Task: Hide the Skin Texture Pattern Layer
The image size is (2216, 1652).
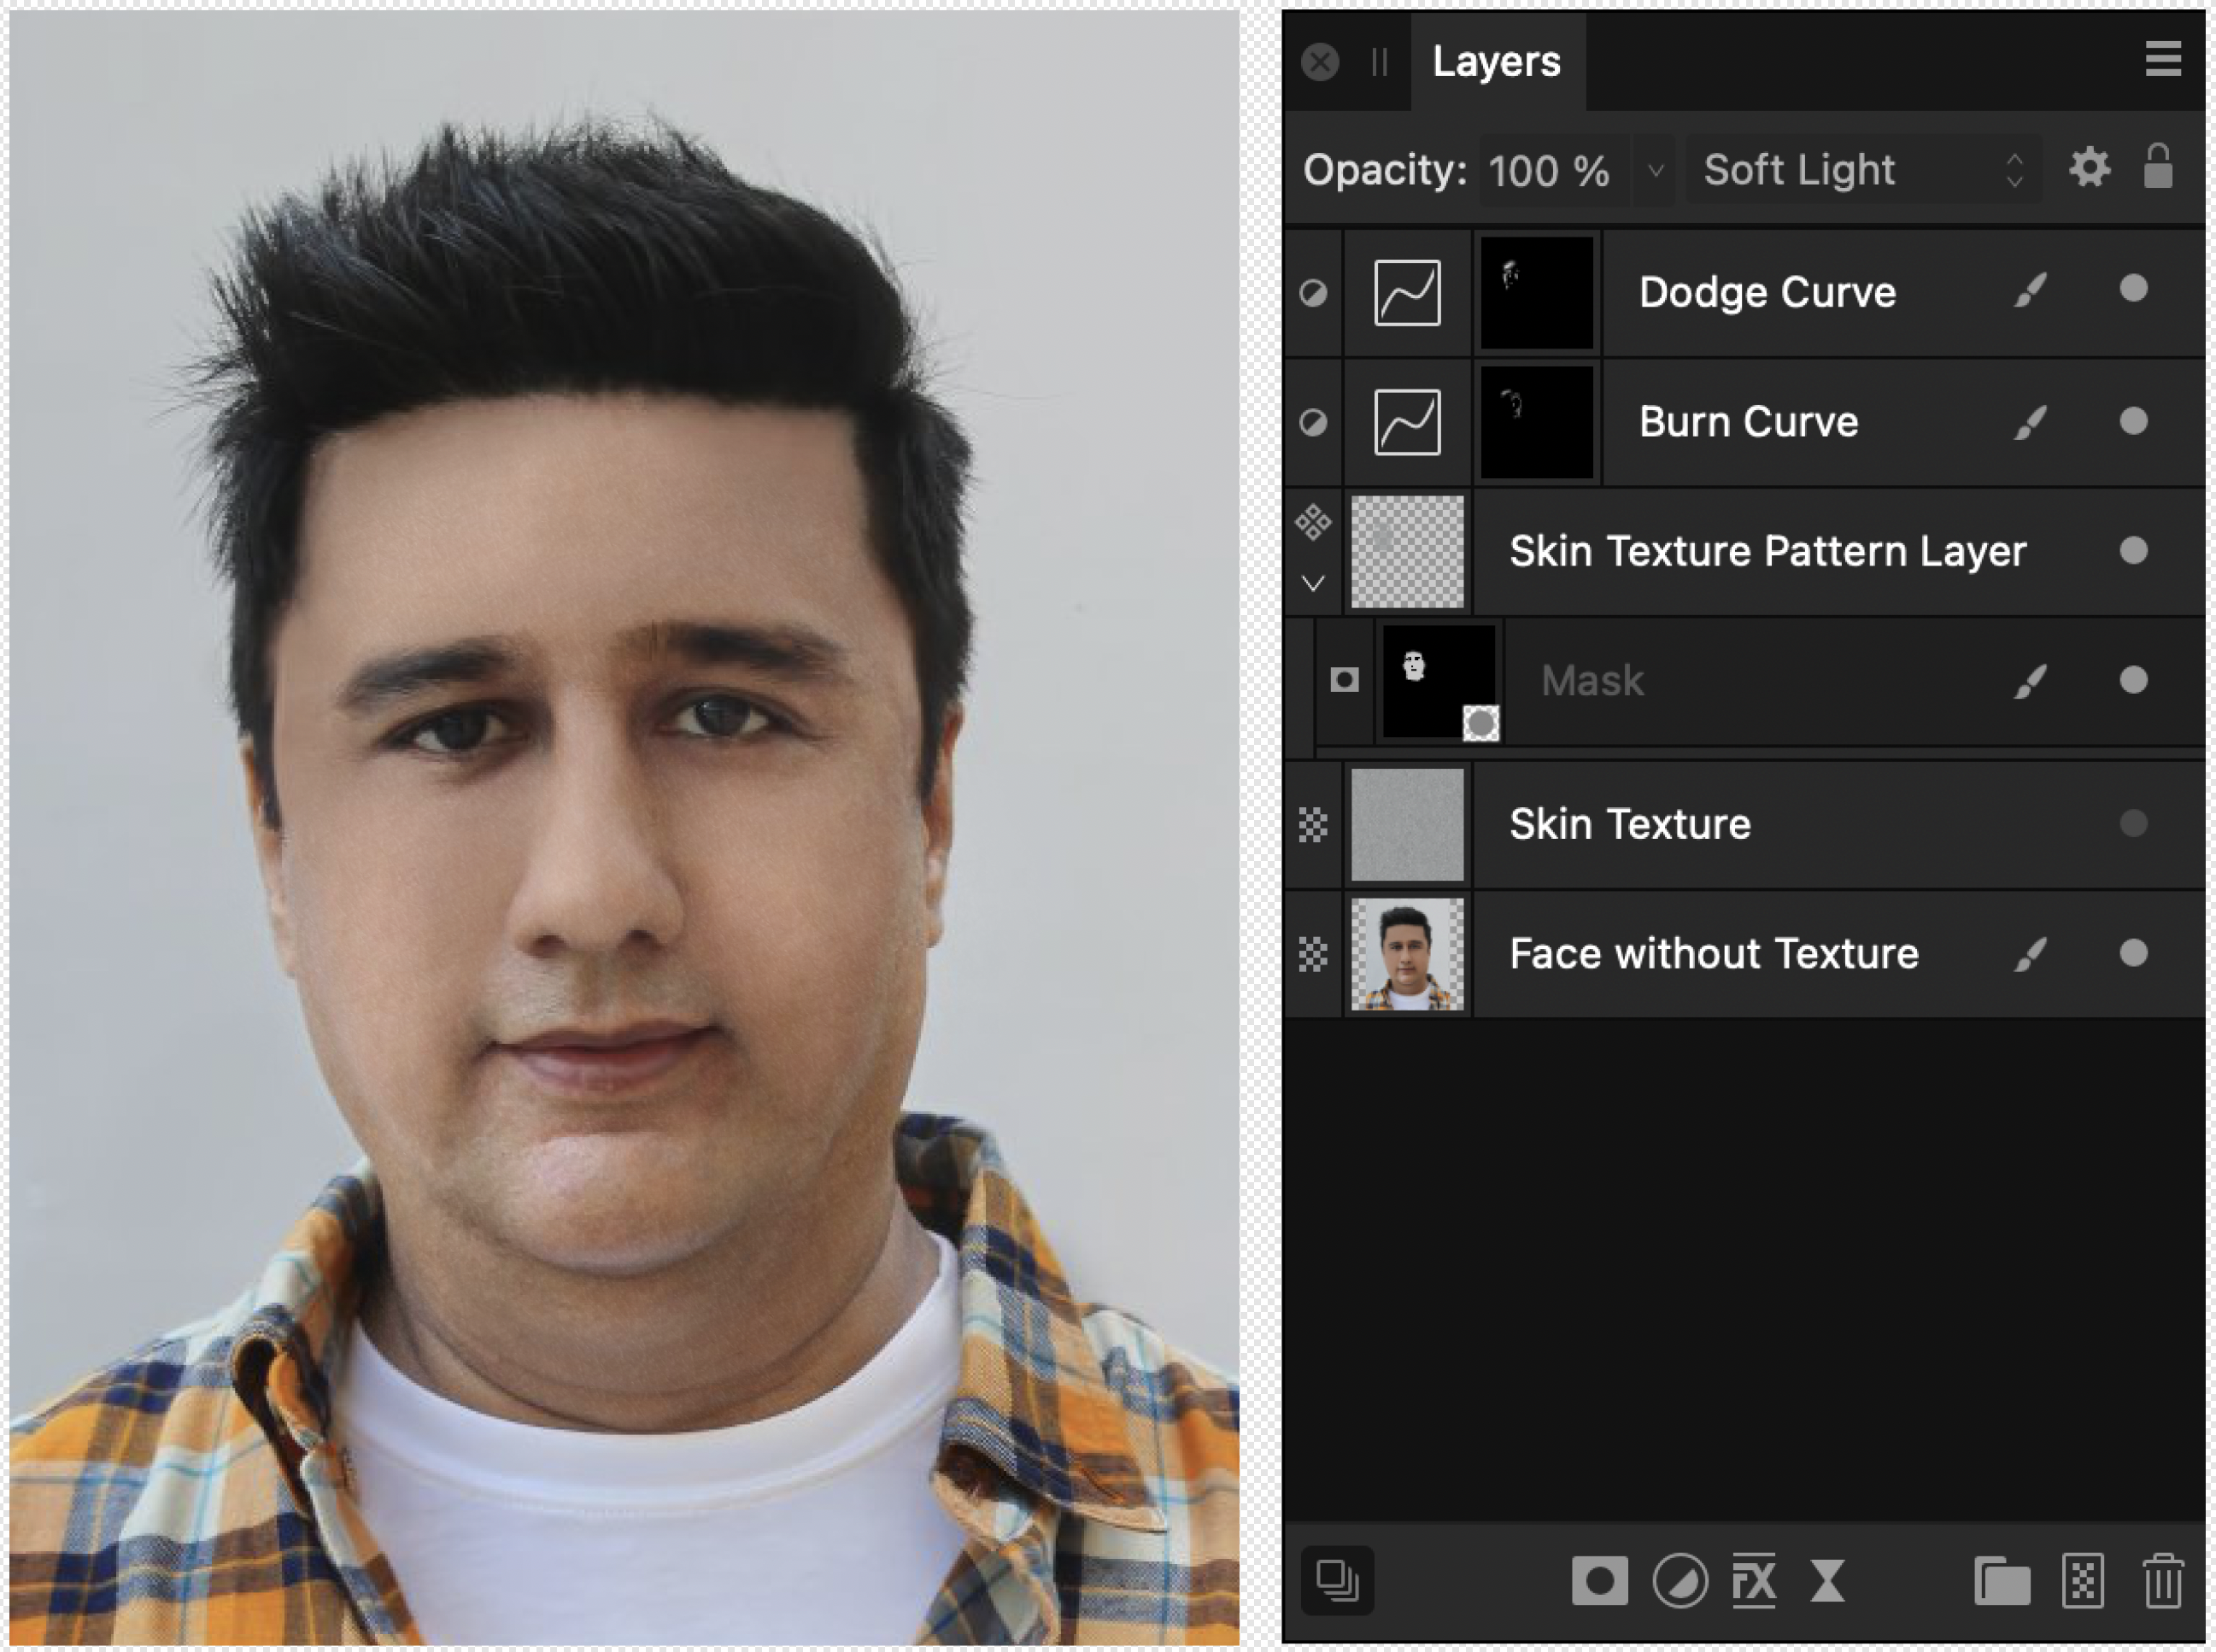Action: tap(2133, 551)
